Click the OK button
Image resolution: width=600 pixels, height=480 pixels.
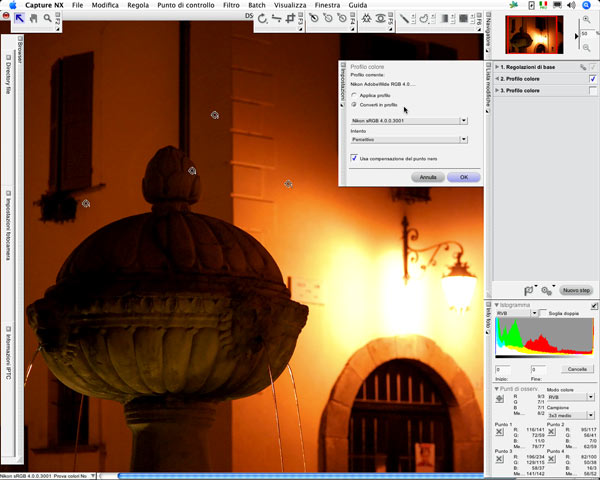click(464, 177)
